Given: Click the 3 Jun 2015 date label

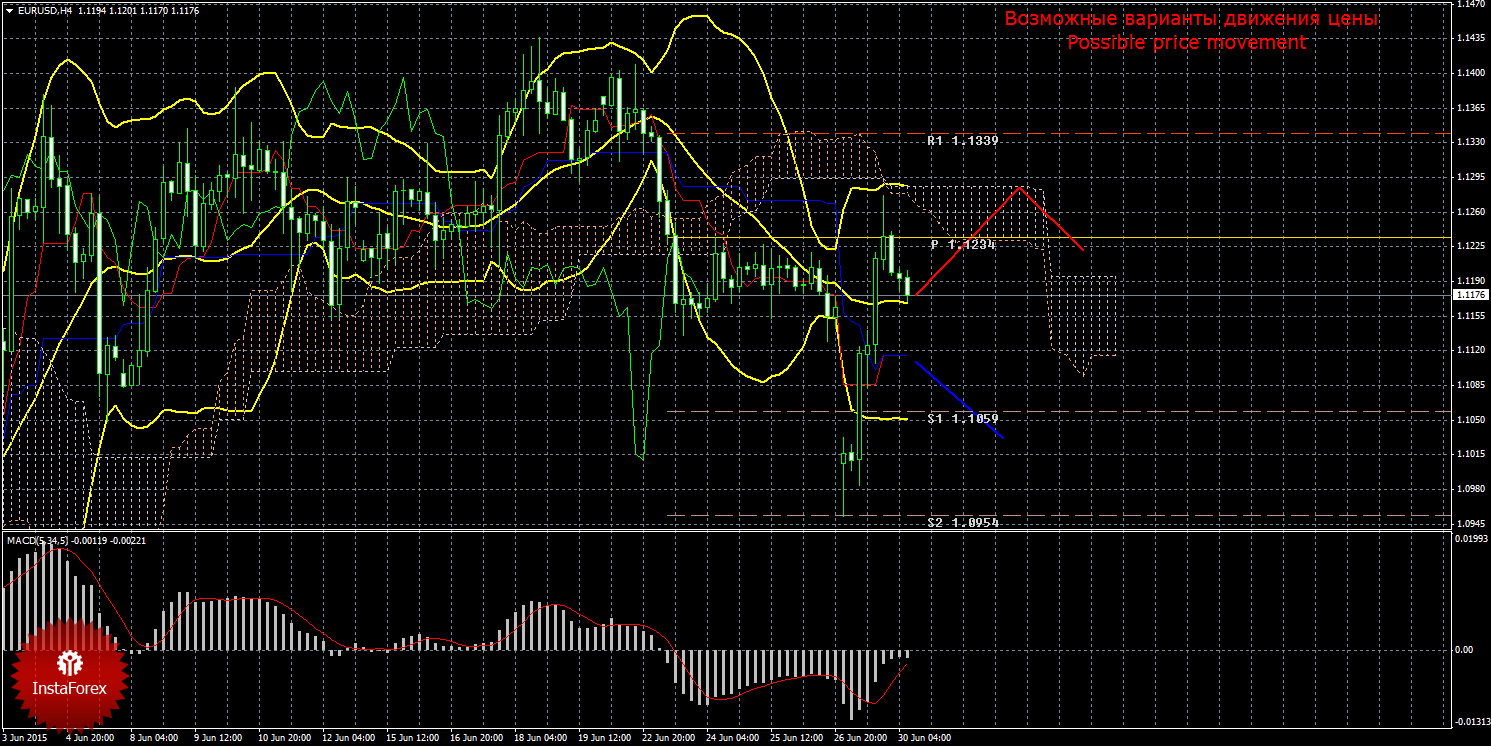Looking at the screenshot, I should pyautogui.click(x=26, y=738).
